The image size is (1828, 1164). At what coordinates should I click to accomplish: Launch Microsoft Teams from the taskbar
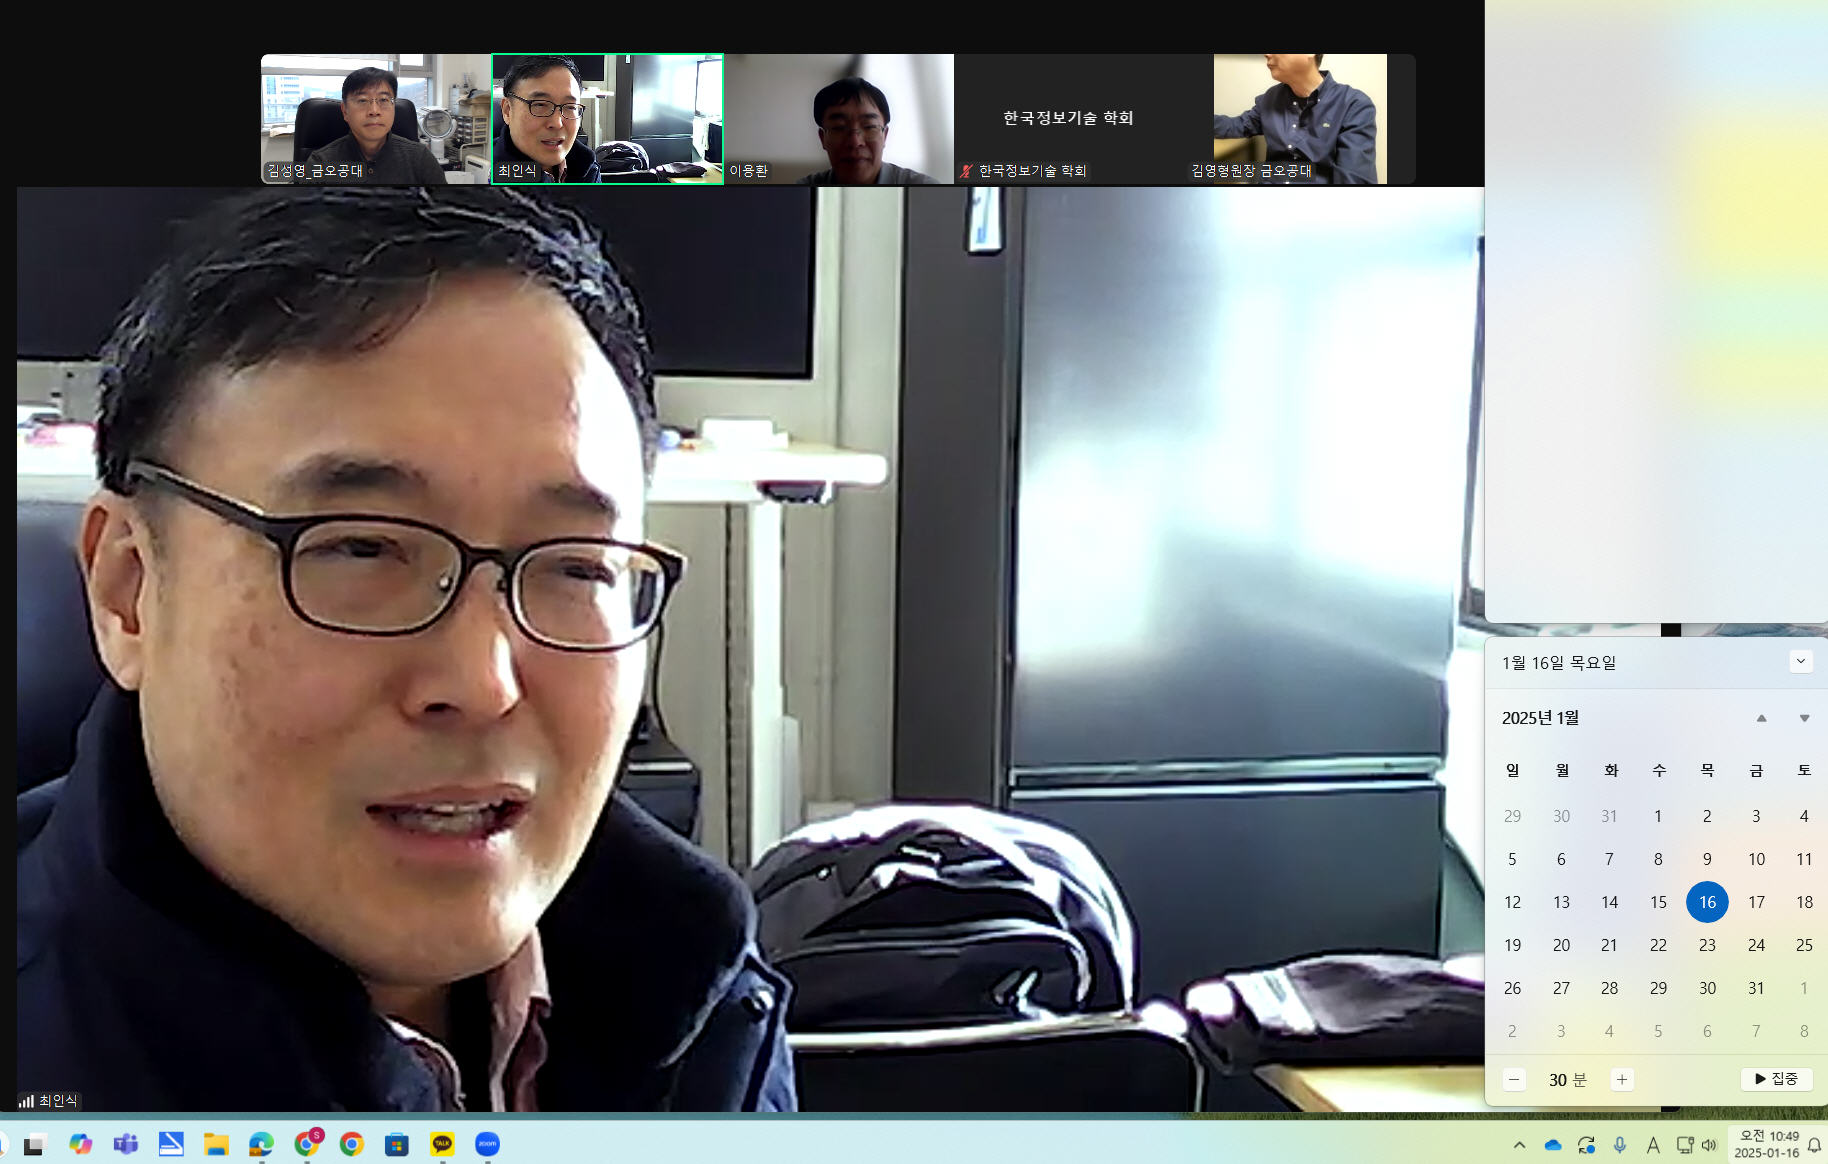coord(126,1144)
